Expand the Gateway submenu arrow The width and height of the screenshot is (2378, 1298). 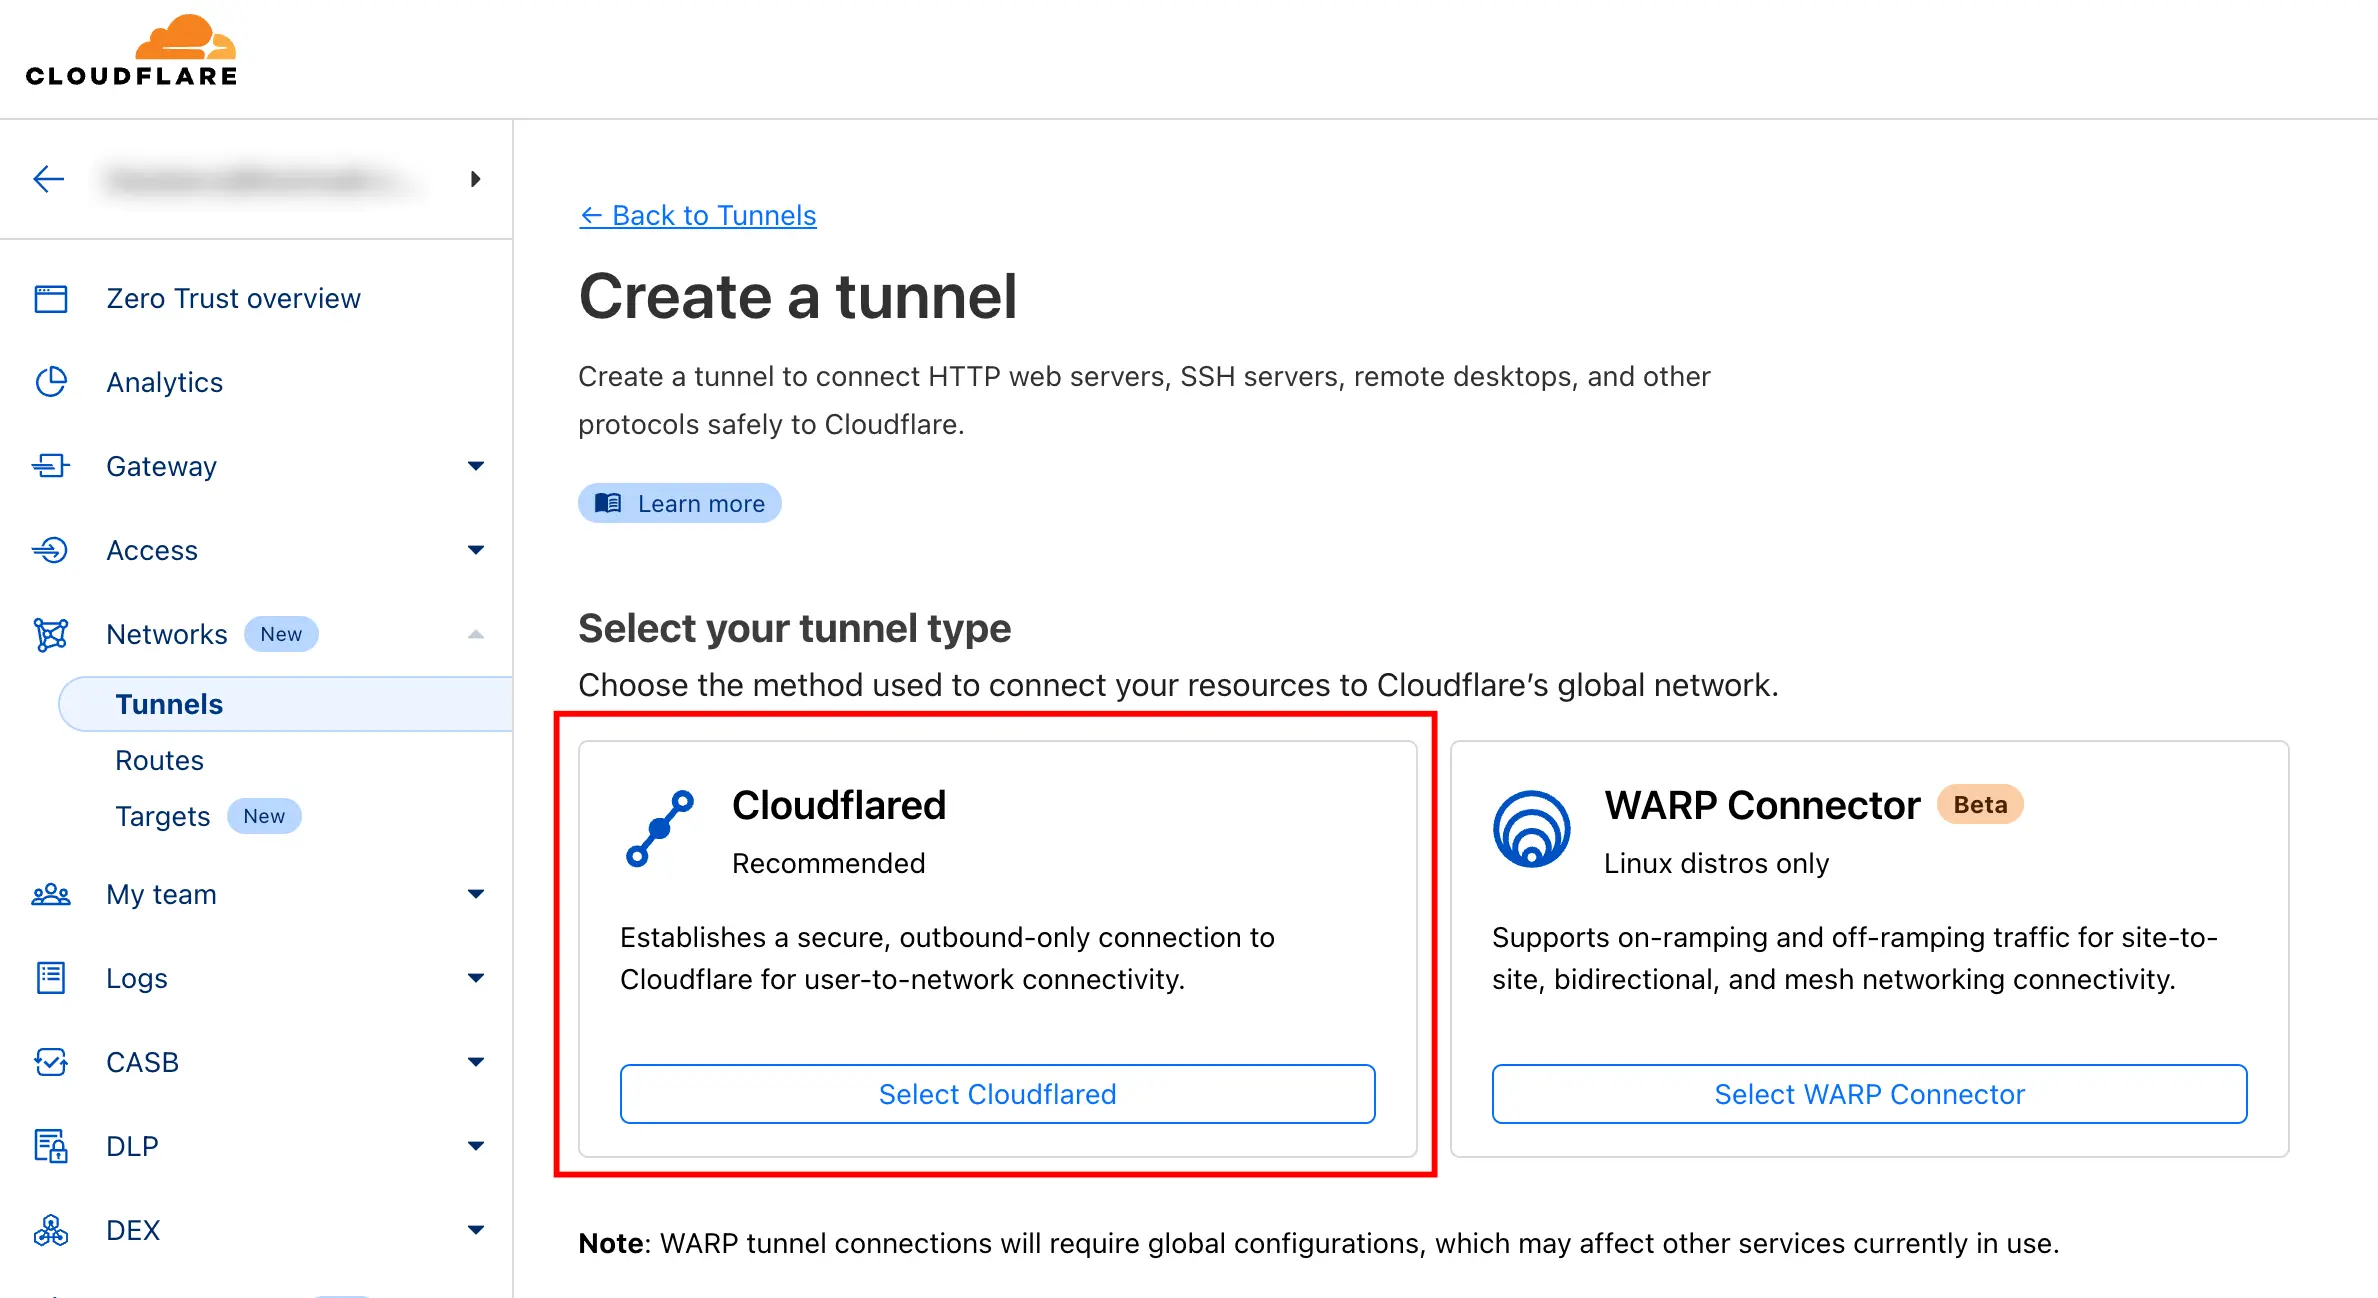(x=476, y=466)
